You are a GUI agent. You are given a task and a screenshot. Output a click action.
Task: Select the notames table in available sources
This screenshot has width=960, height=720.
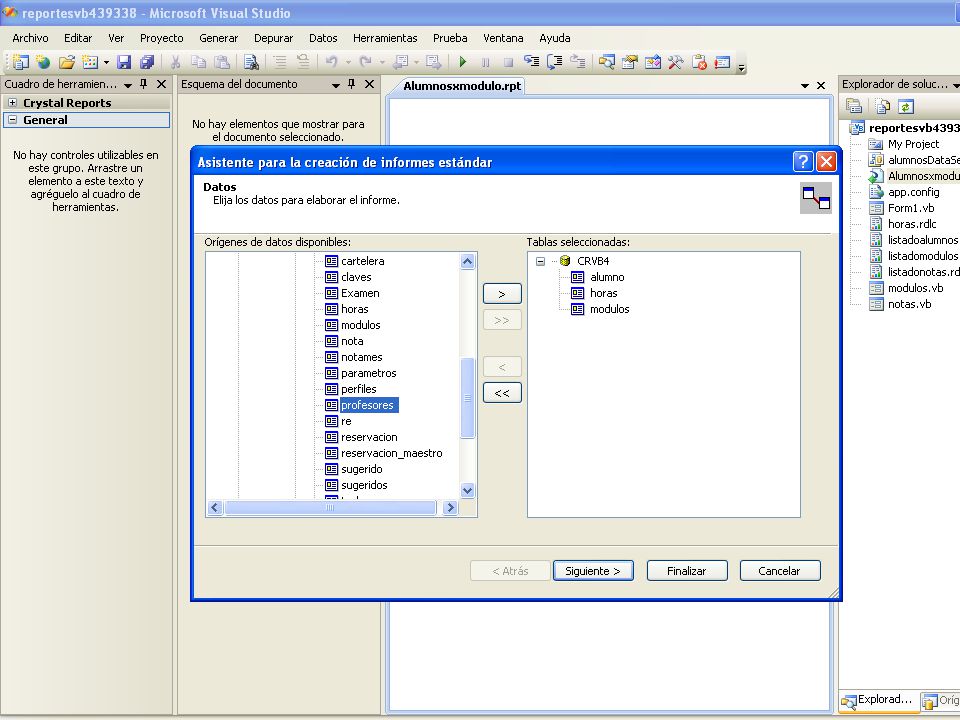pos(361,357)
